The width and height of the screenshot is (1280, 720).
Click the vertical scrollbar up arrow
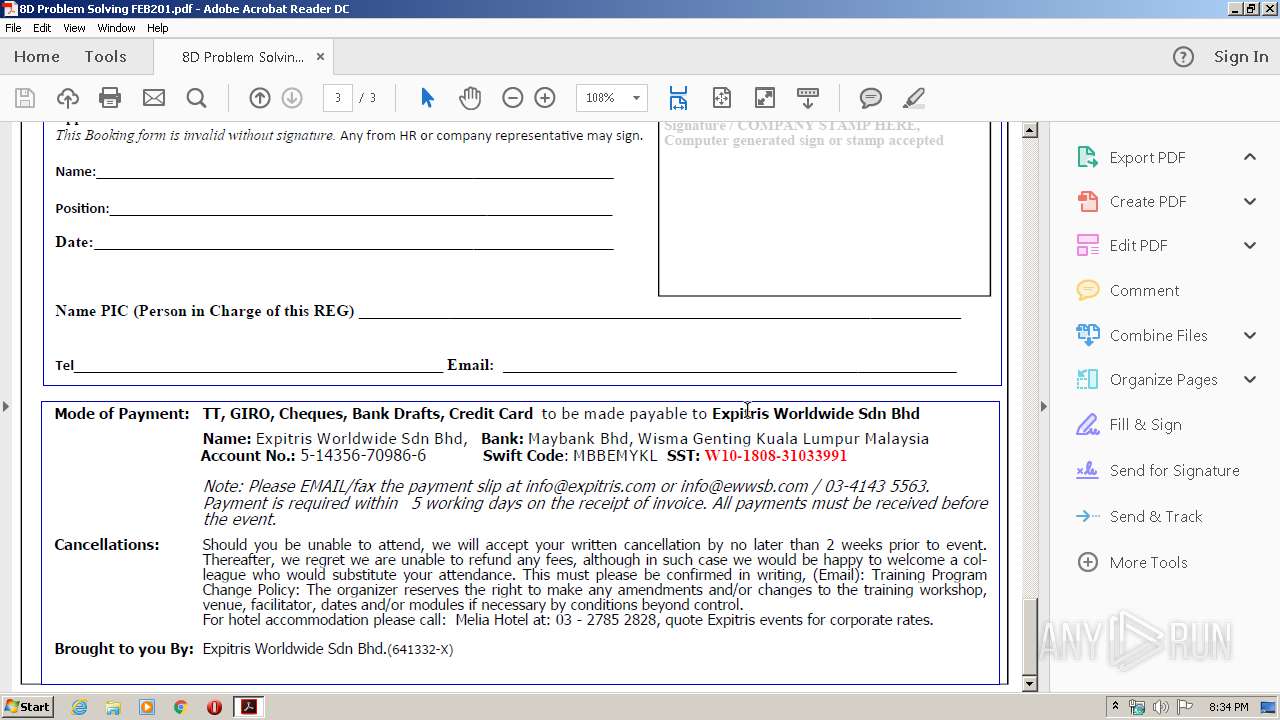coord(1030,131)
